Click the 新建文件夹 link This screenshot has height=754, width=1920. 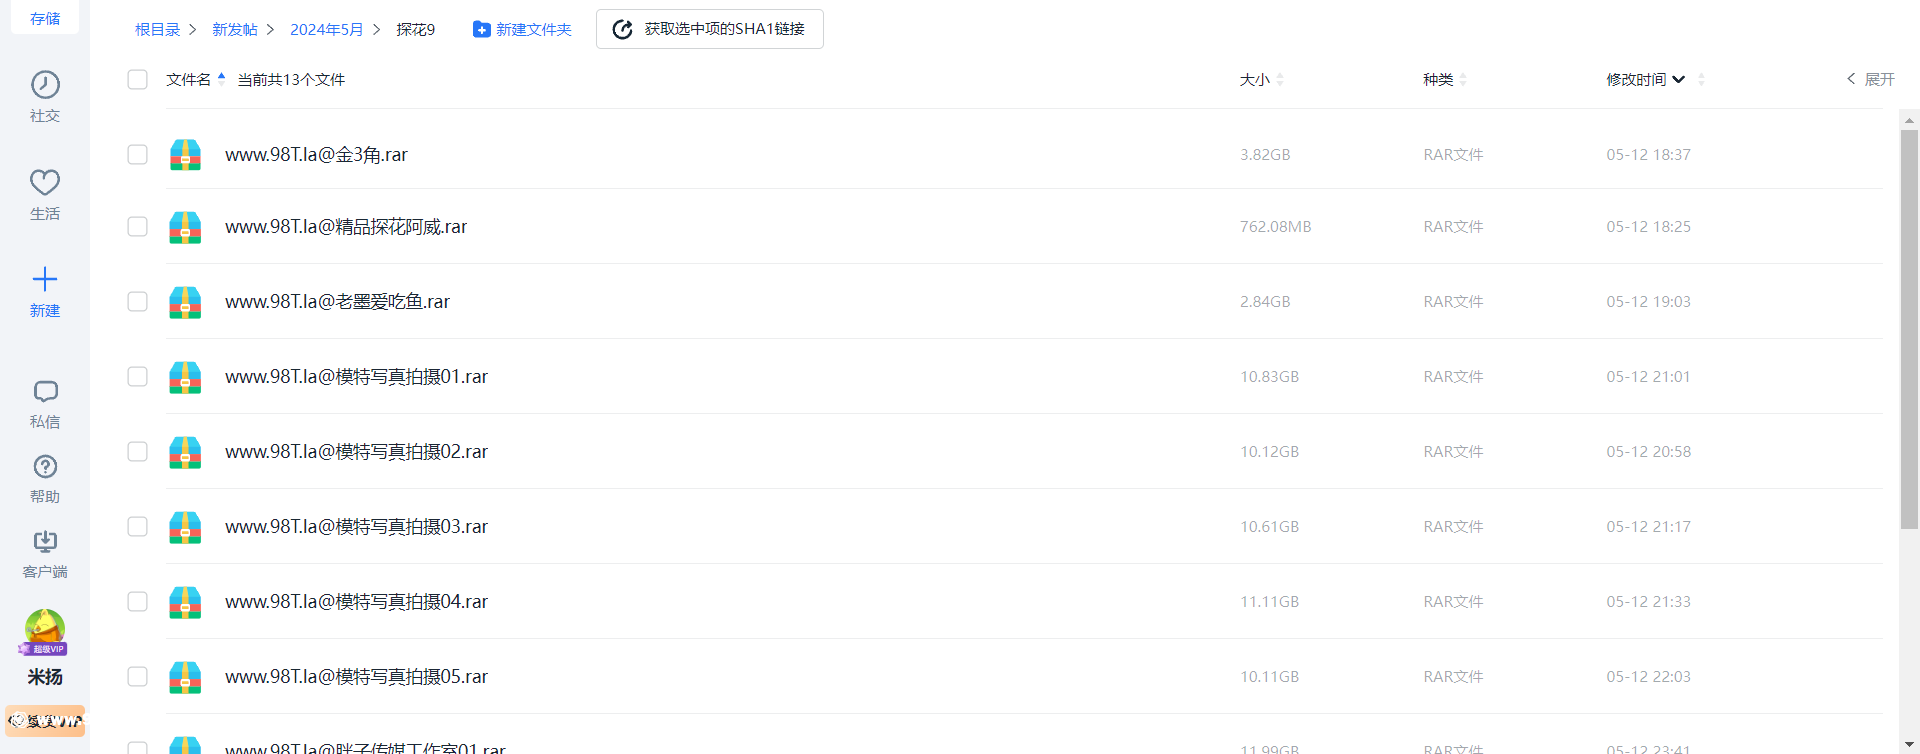(522, 30)
